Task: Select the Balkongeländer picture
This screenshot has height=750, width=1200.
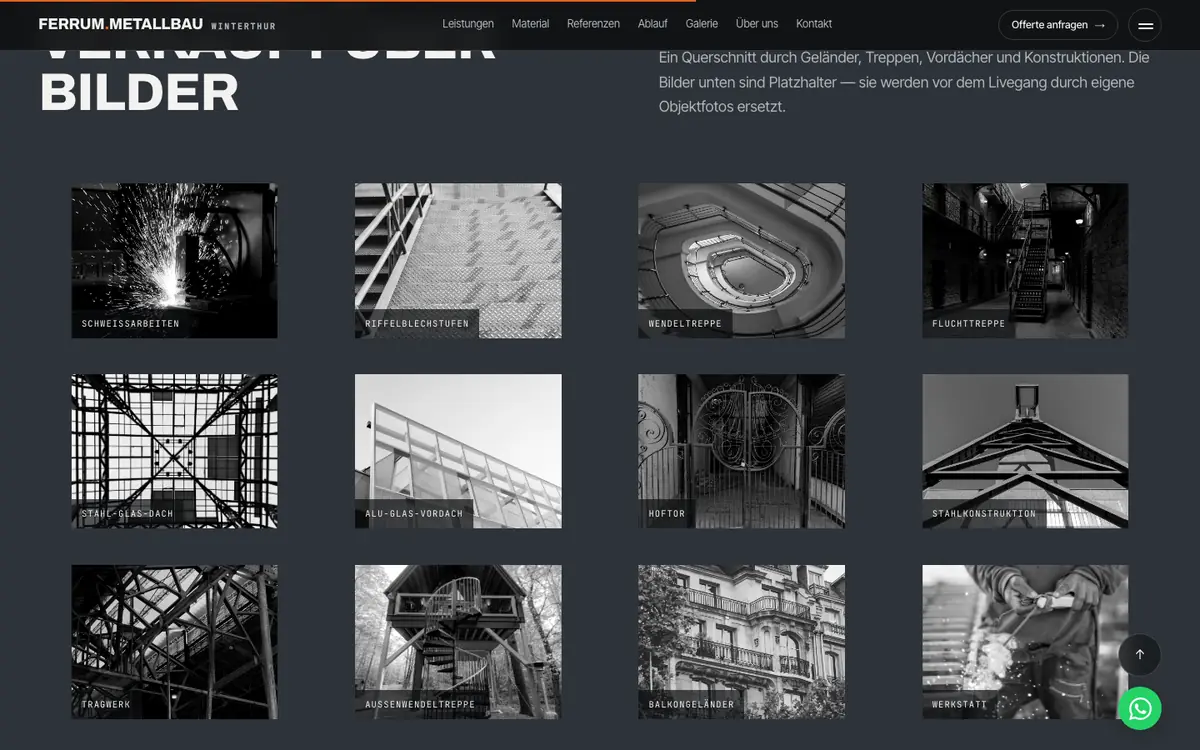Action: [742, 642]
